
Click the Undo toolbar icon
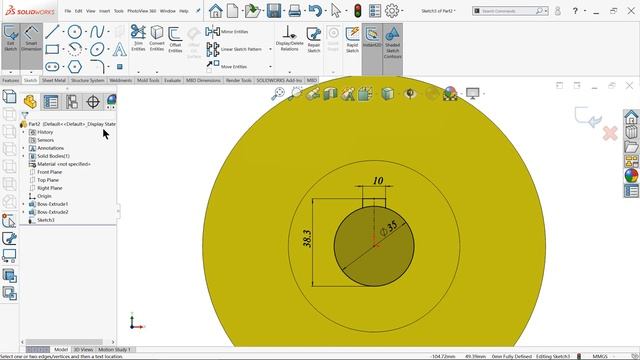coord(315,11)
